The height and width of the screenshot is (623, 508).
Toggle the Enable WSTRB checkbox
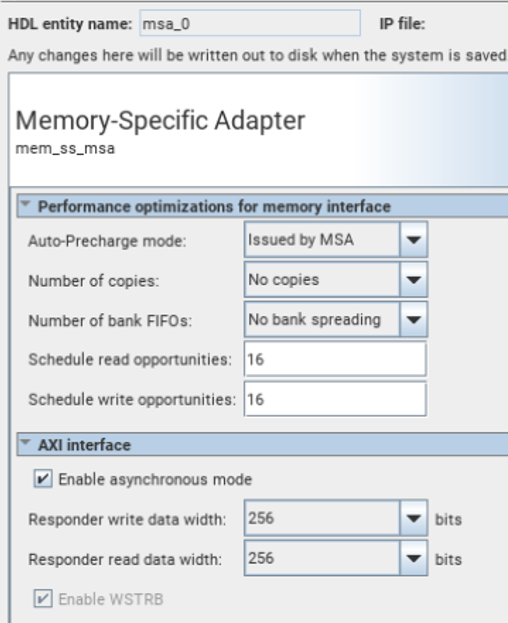pyautogui.click(x=43, y=598)
